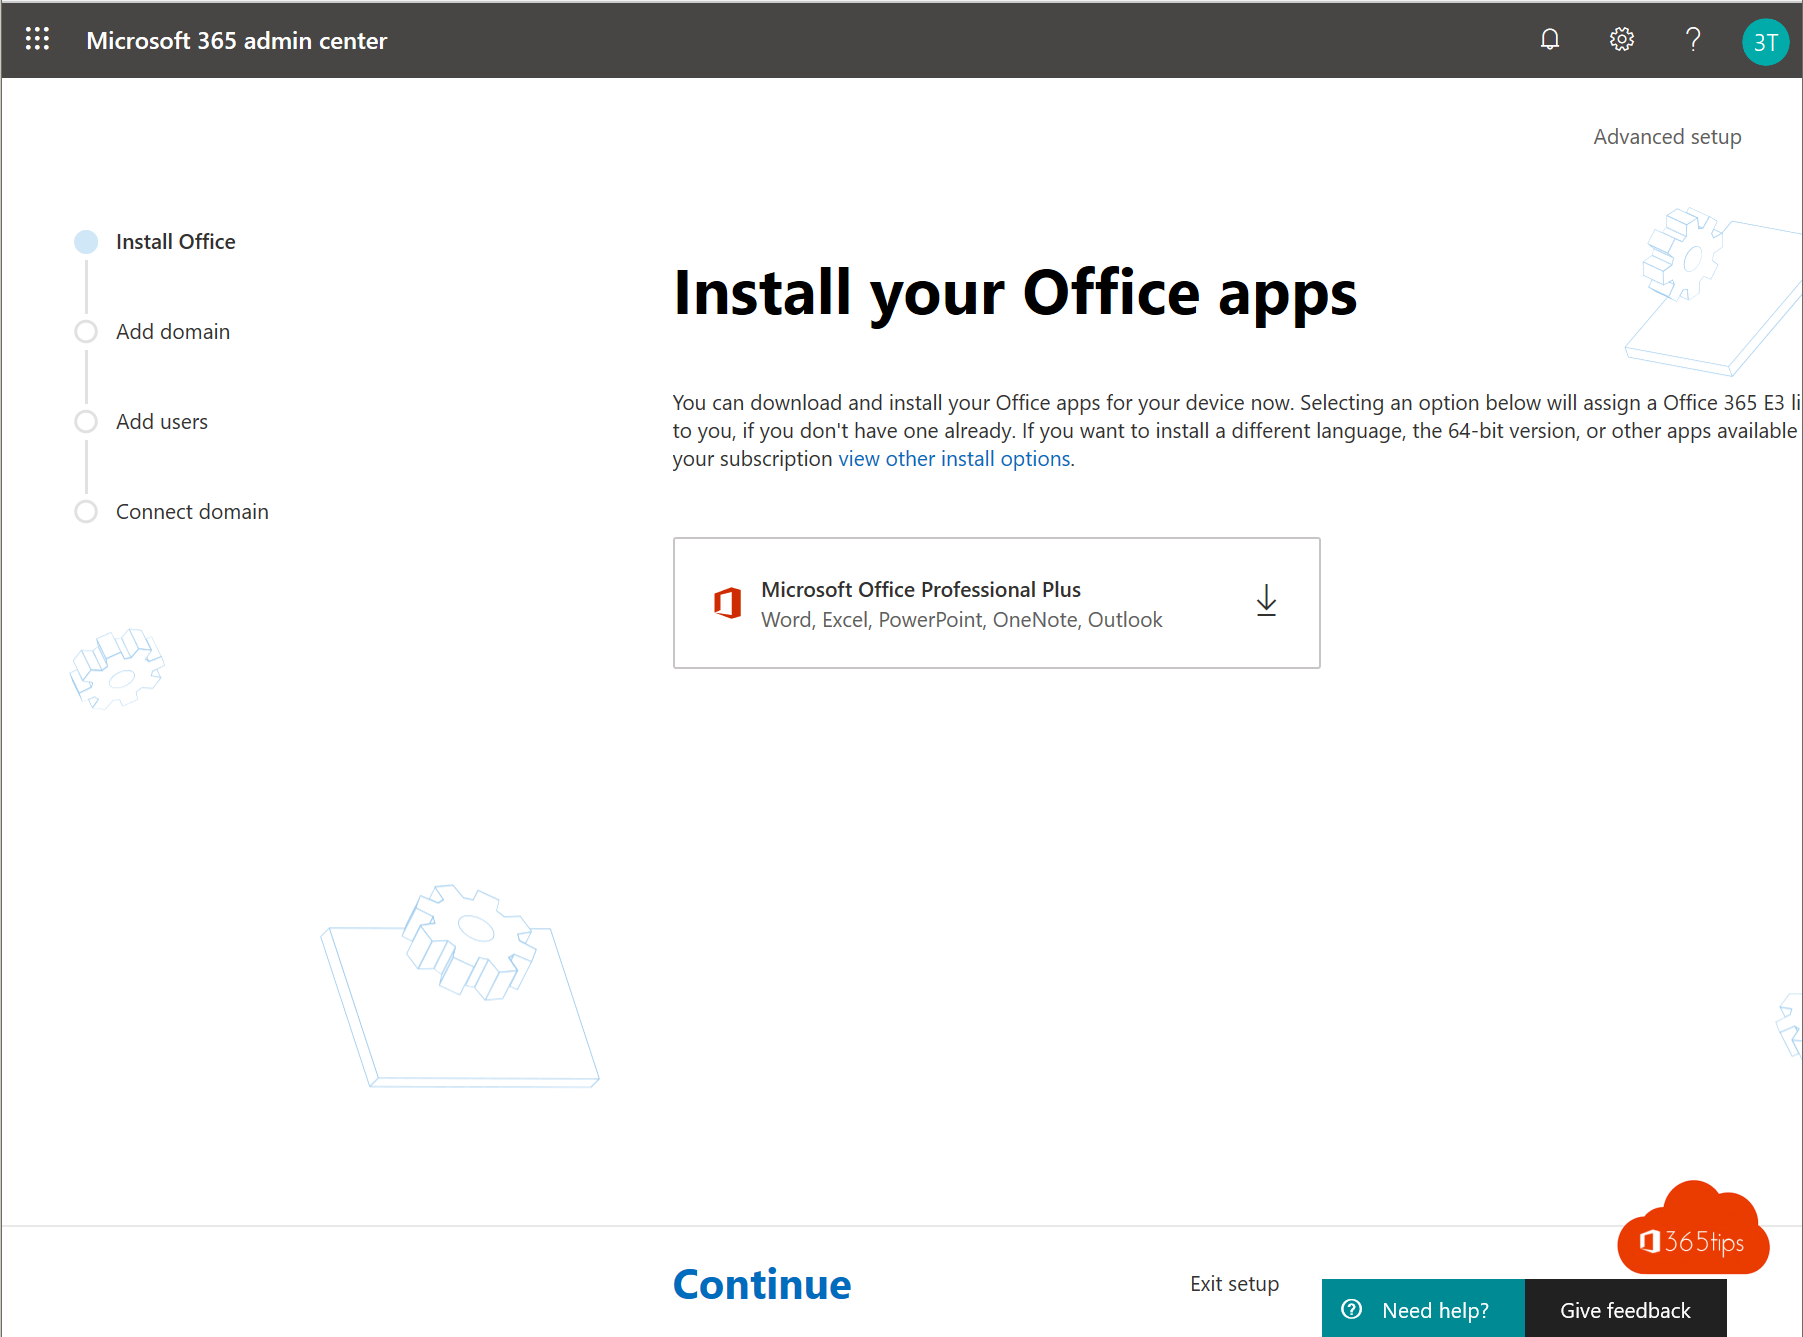Open the notifications bell
The height and width of the screenshot is (1337, 1803).
1550,39
